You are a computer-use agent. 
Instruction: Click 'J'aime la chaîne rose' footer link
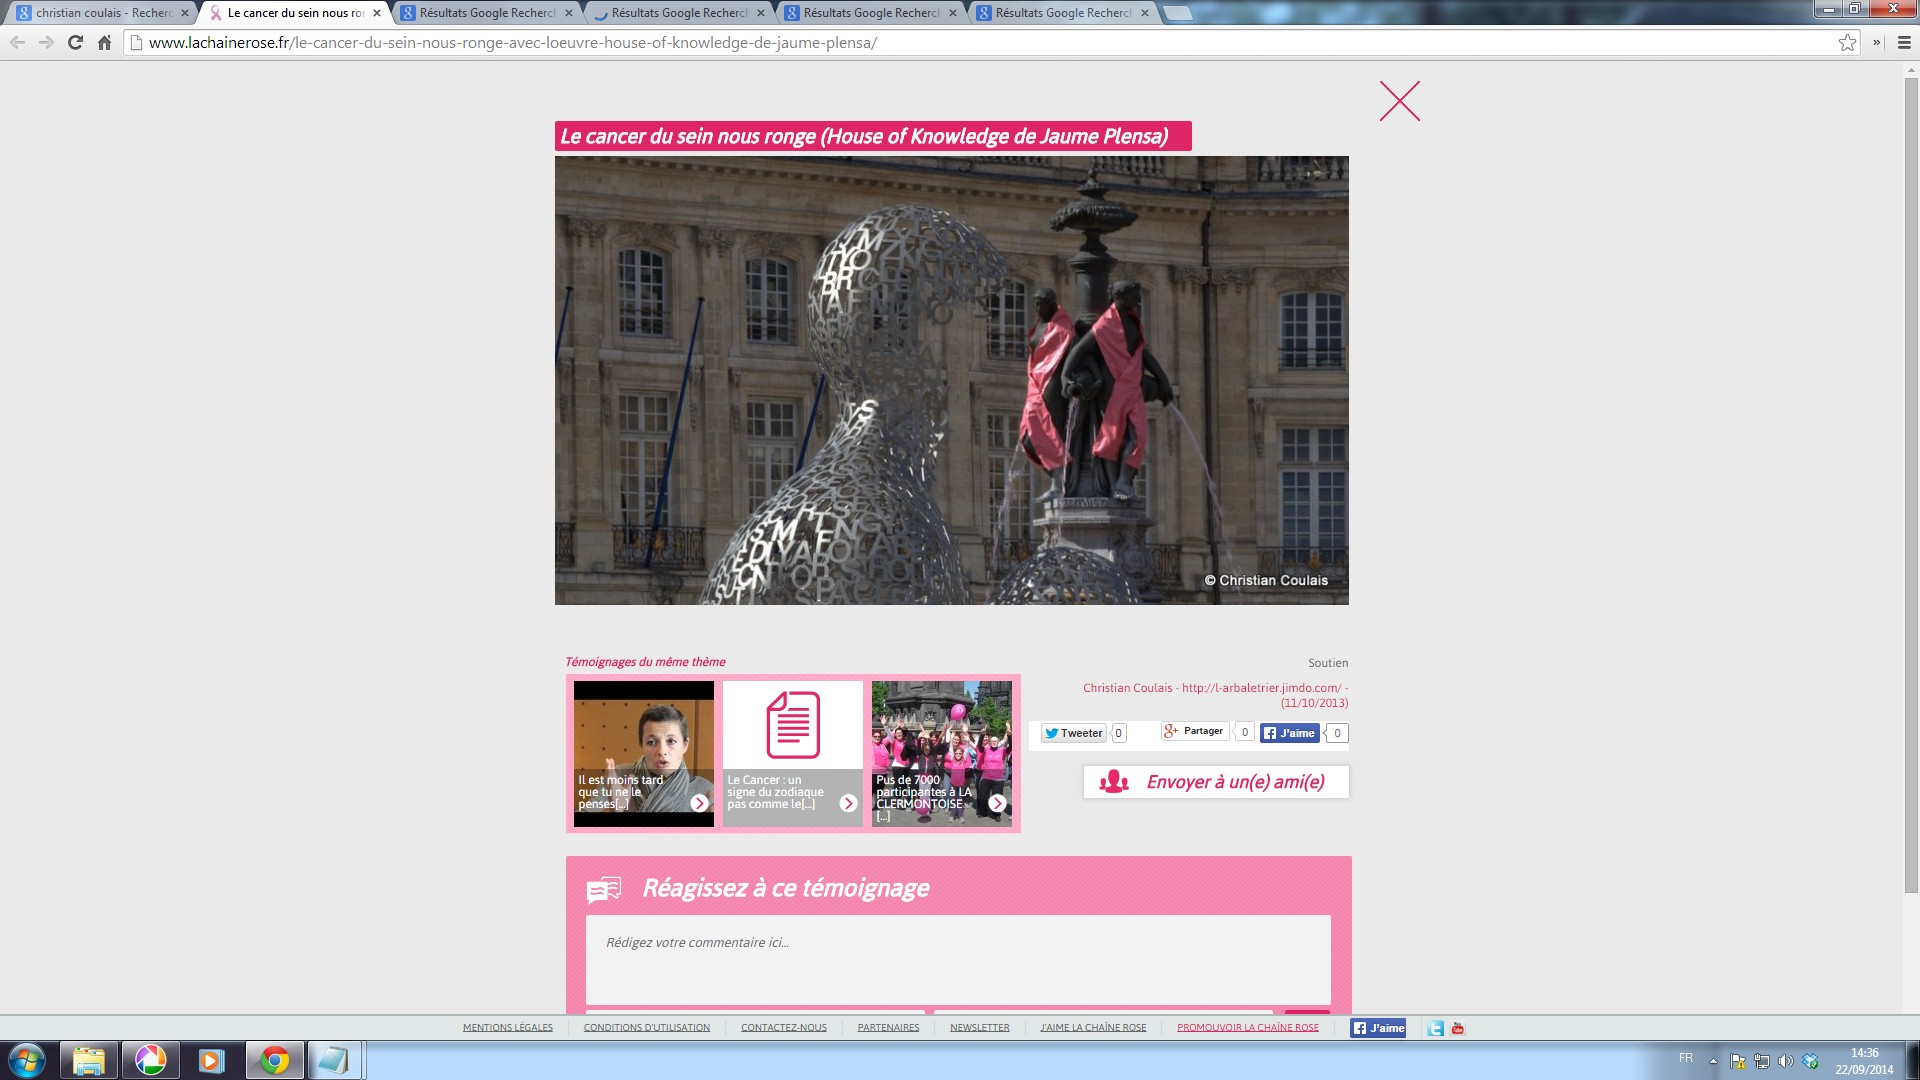(1093, 1027)
